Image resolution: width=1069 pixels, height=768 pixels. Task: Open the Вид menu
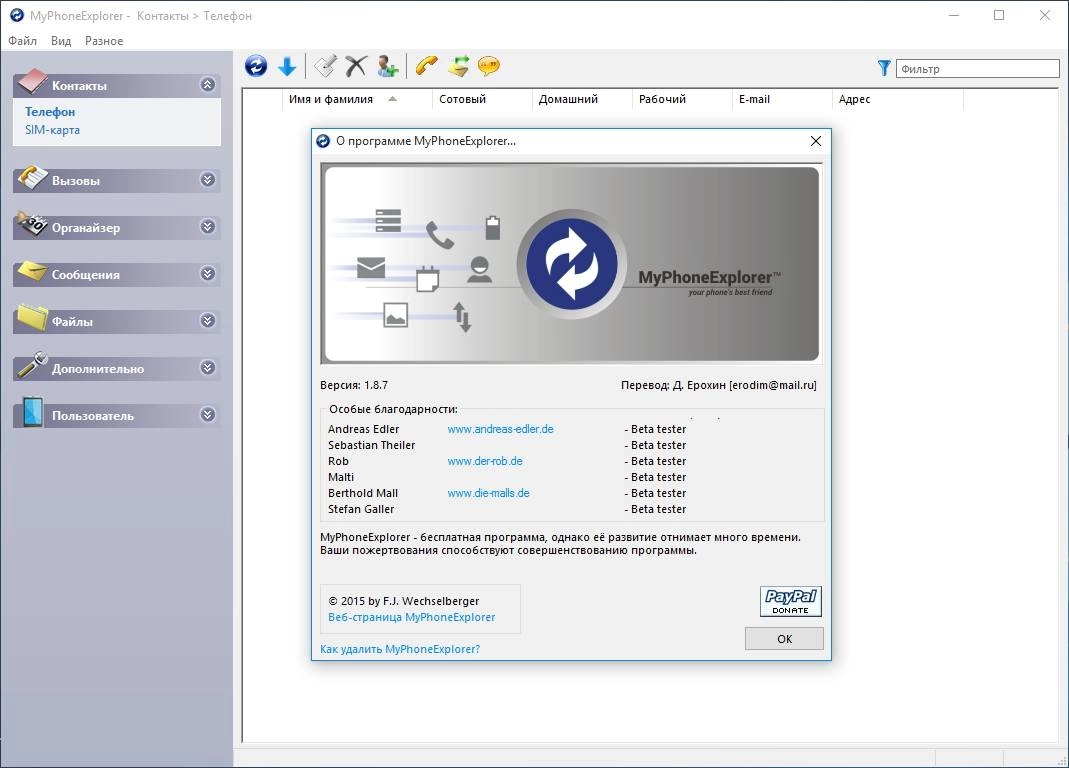pyautogui.click(x=61, y=41)
